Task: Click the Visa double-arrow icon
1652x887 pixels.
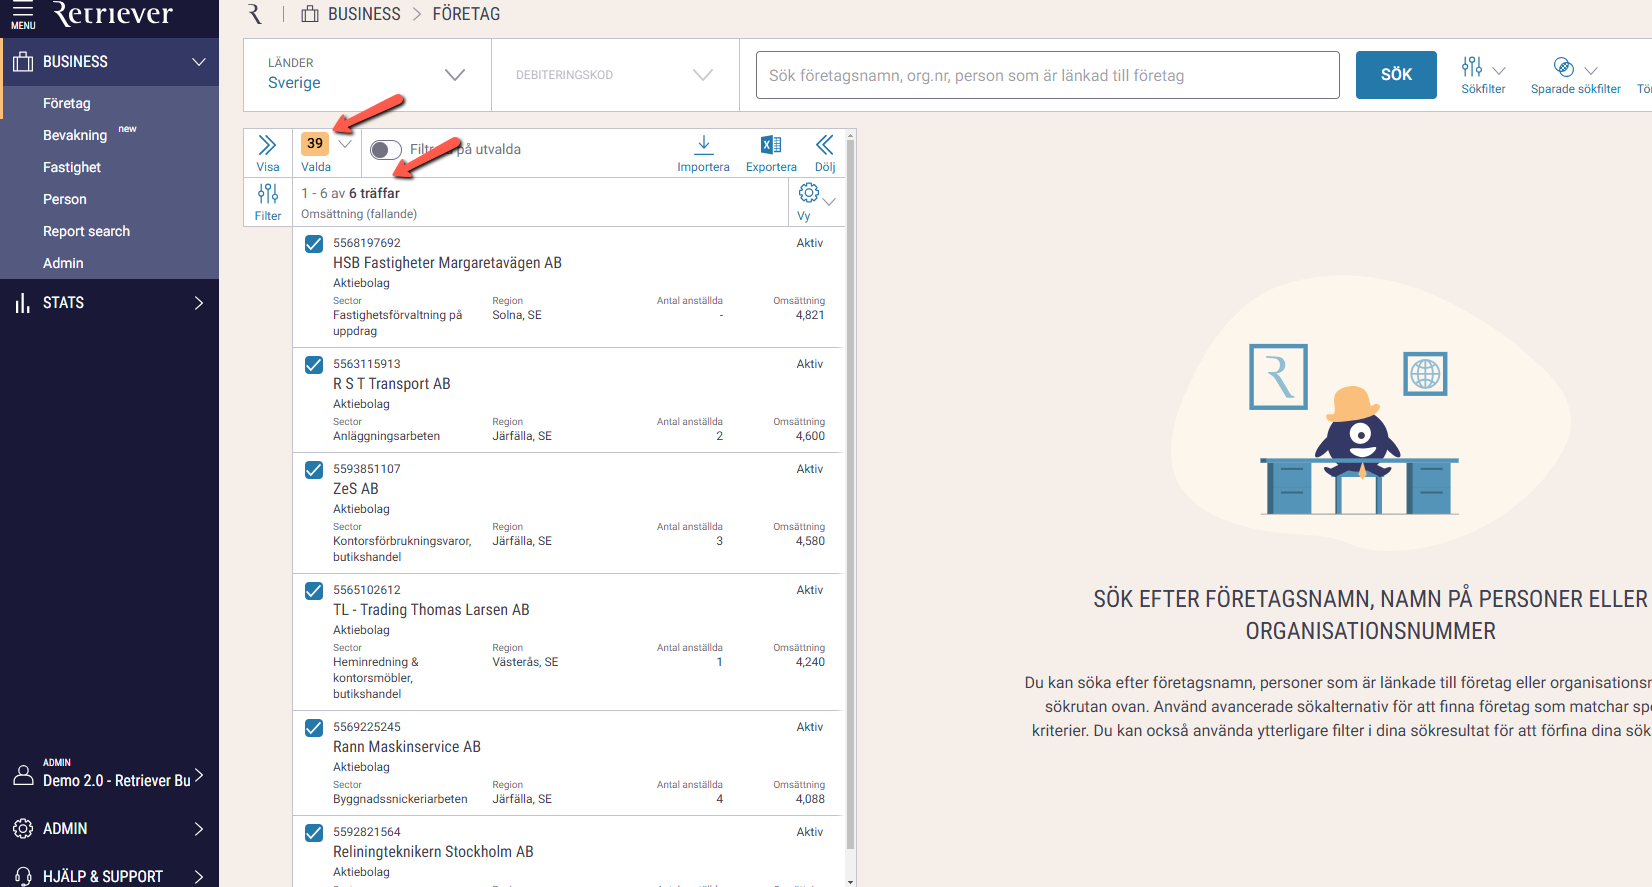Action: 267,145
